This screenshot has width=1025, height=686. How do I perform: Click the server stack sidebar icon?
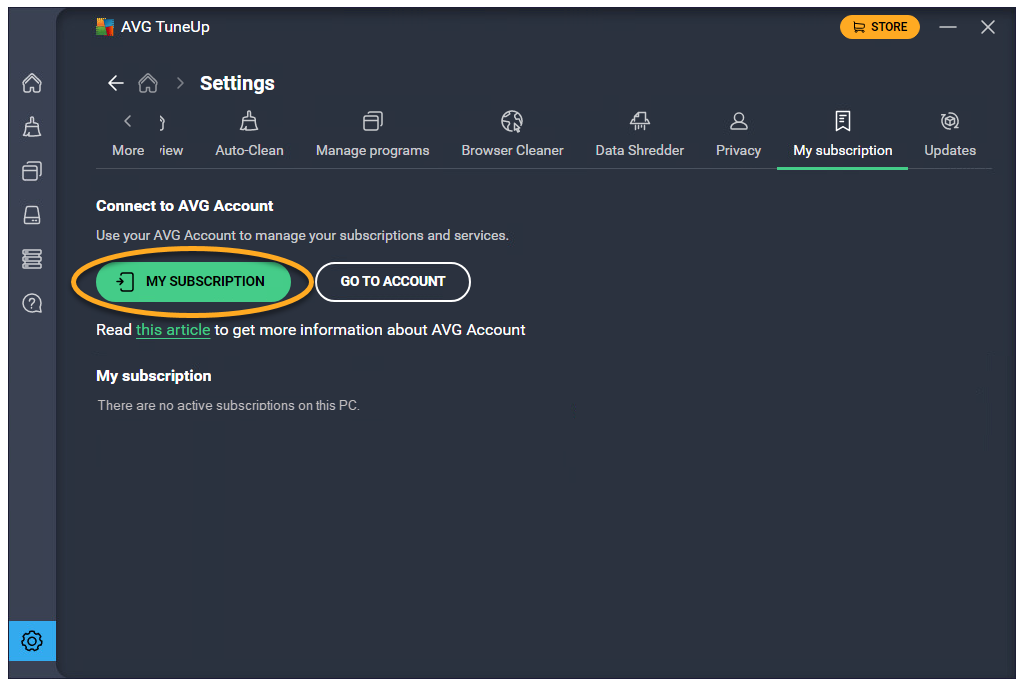[x=32, y=259]
